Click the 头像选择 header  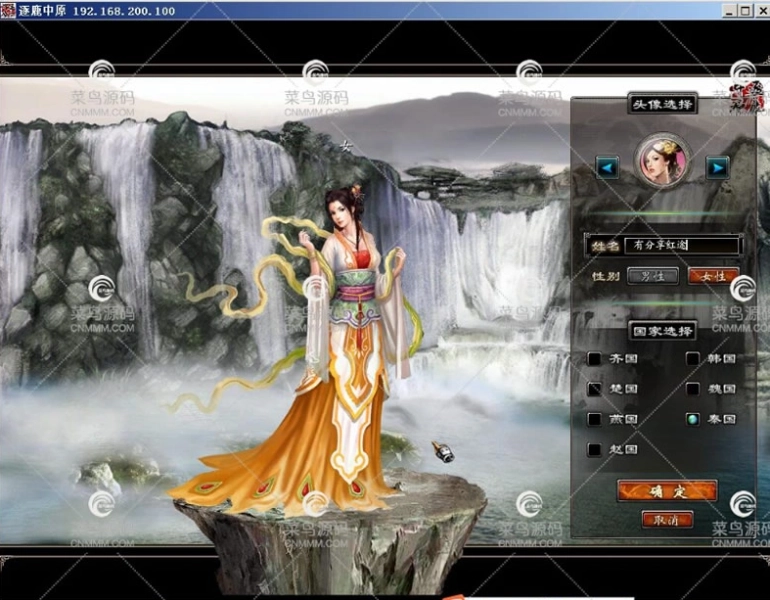[x=662, y=104]
